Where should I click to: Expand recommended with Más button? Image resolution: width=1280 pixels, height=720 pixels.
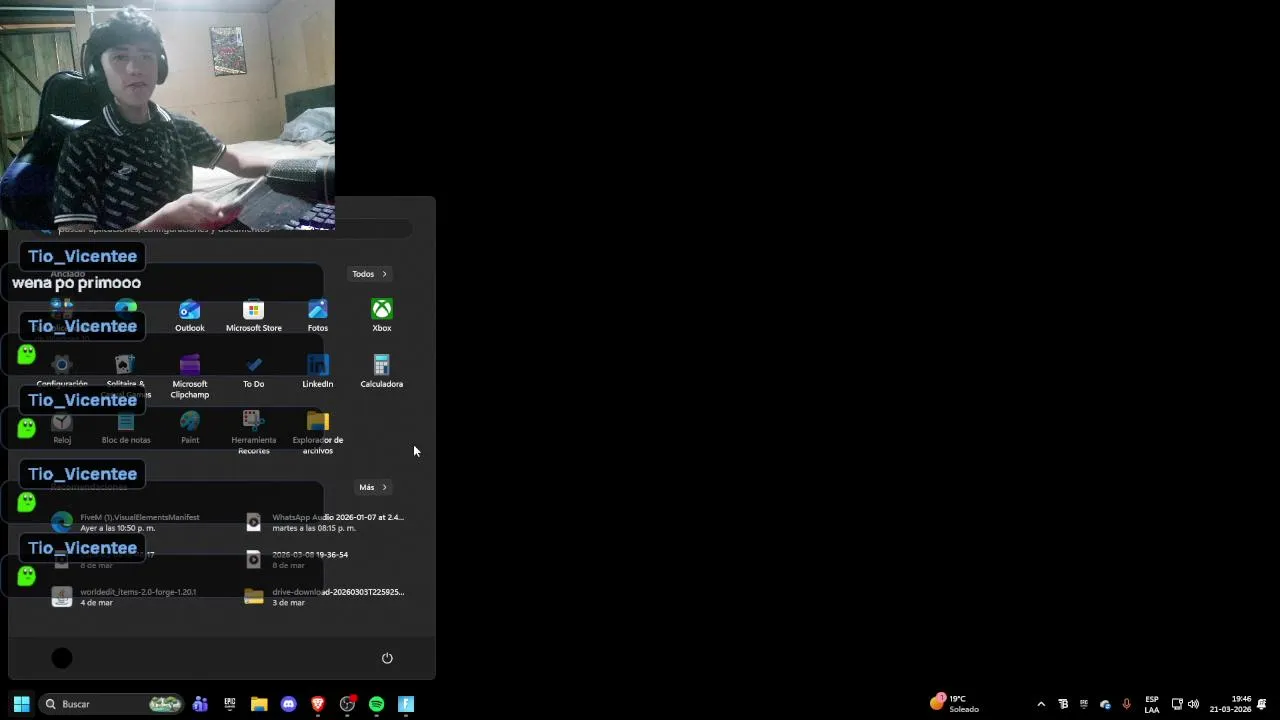[373, 487]
